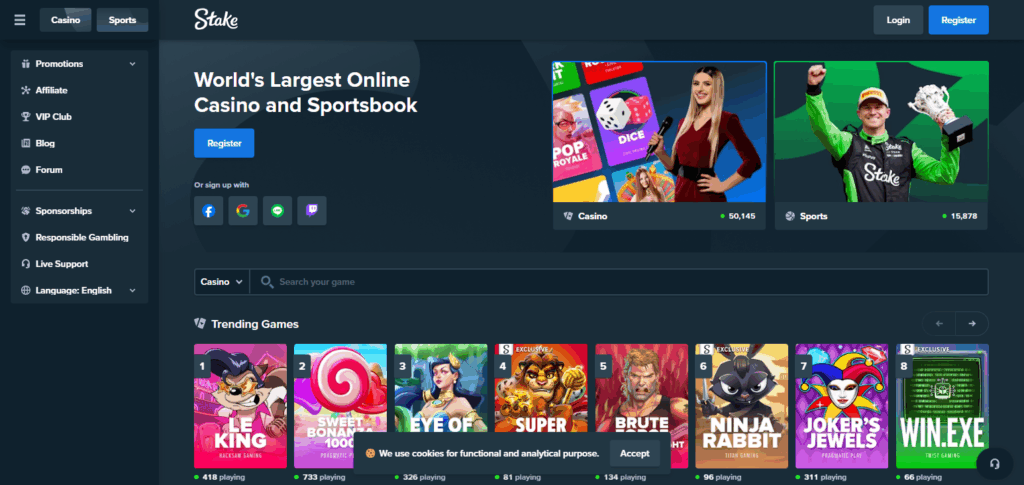Open the Joker's Jewels game tile

point(842,406)
